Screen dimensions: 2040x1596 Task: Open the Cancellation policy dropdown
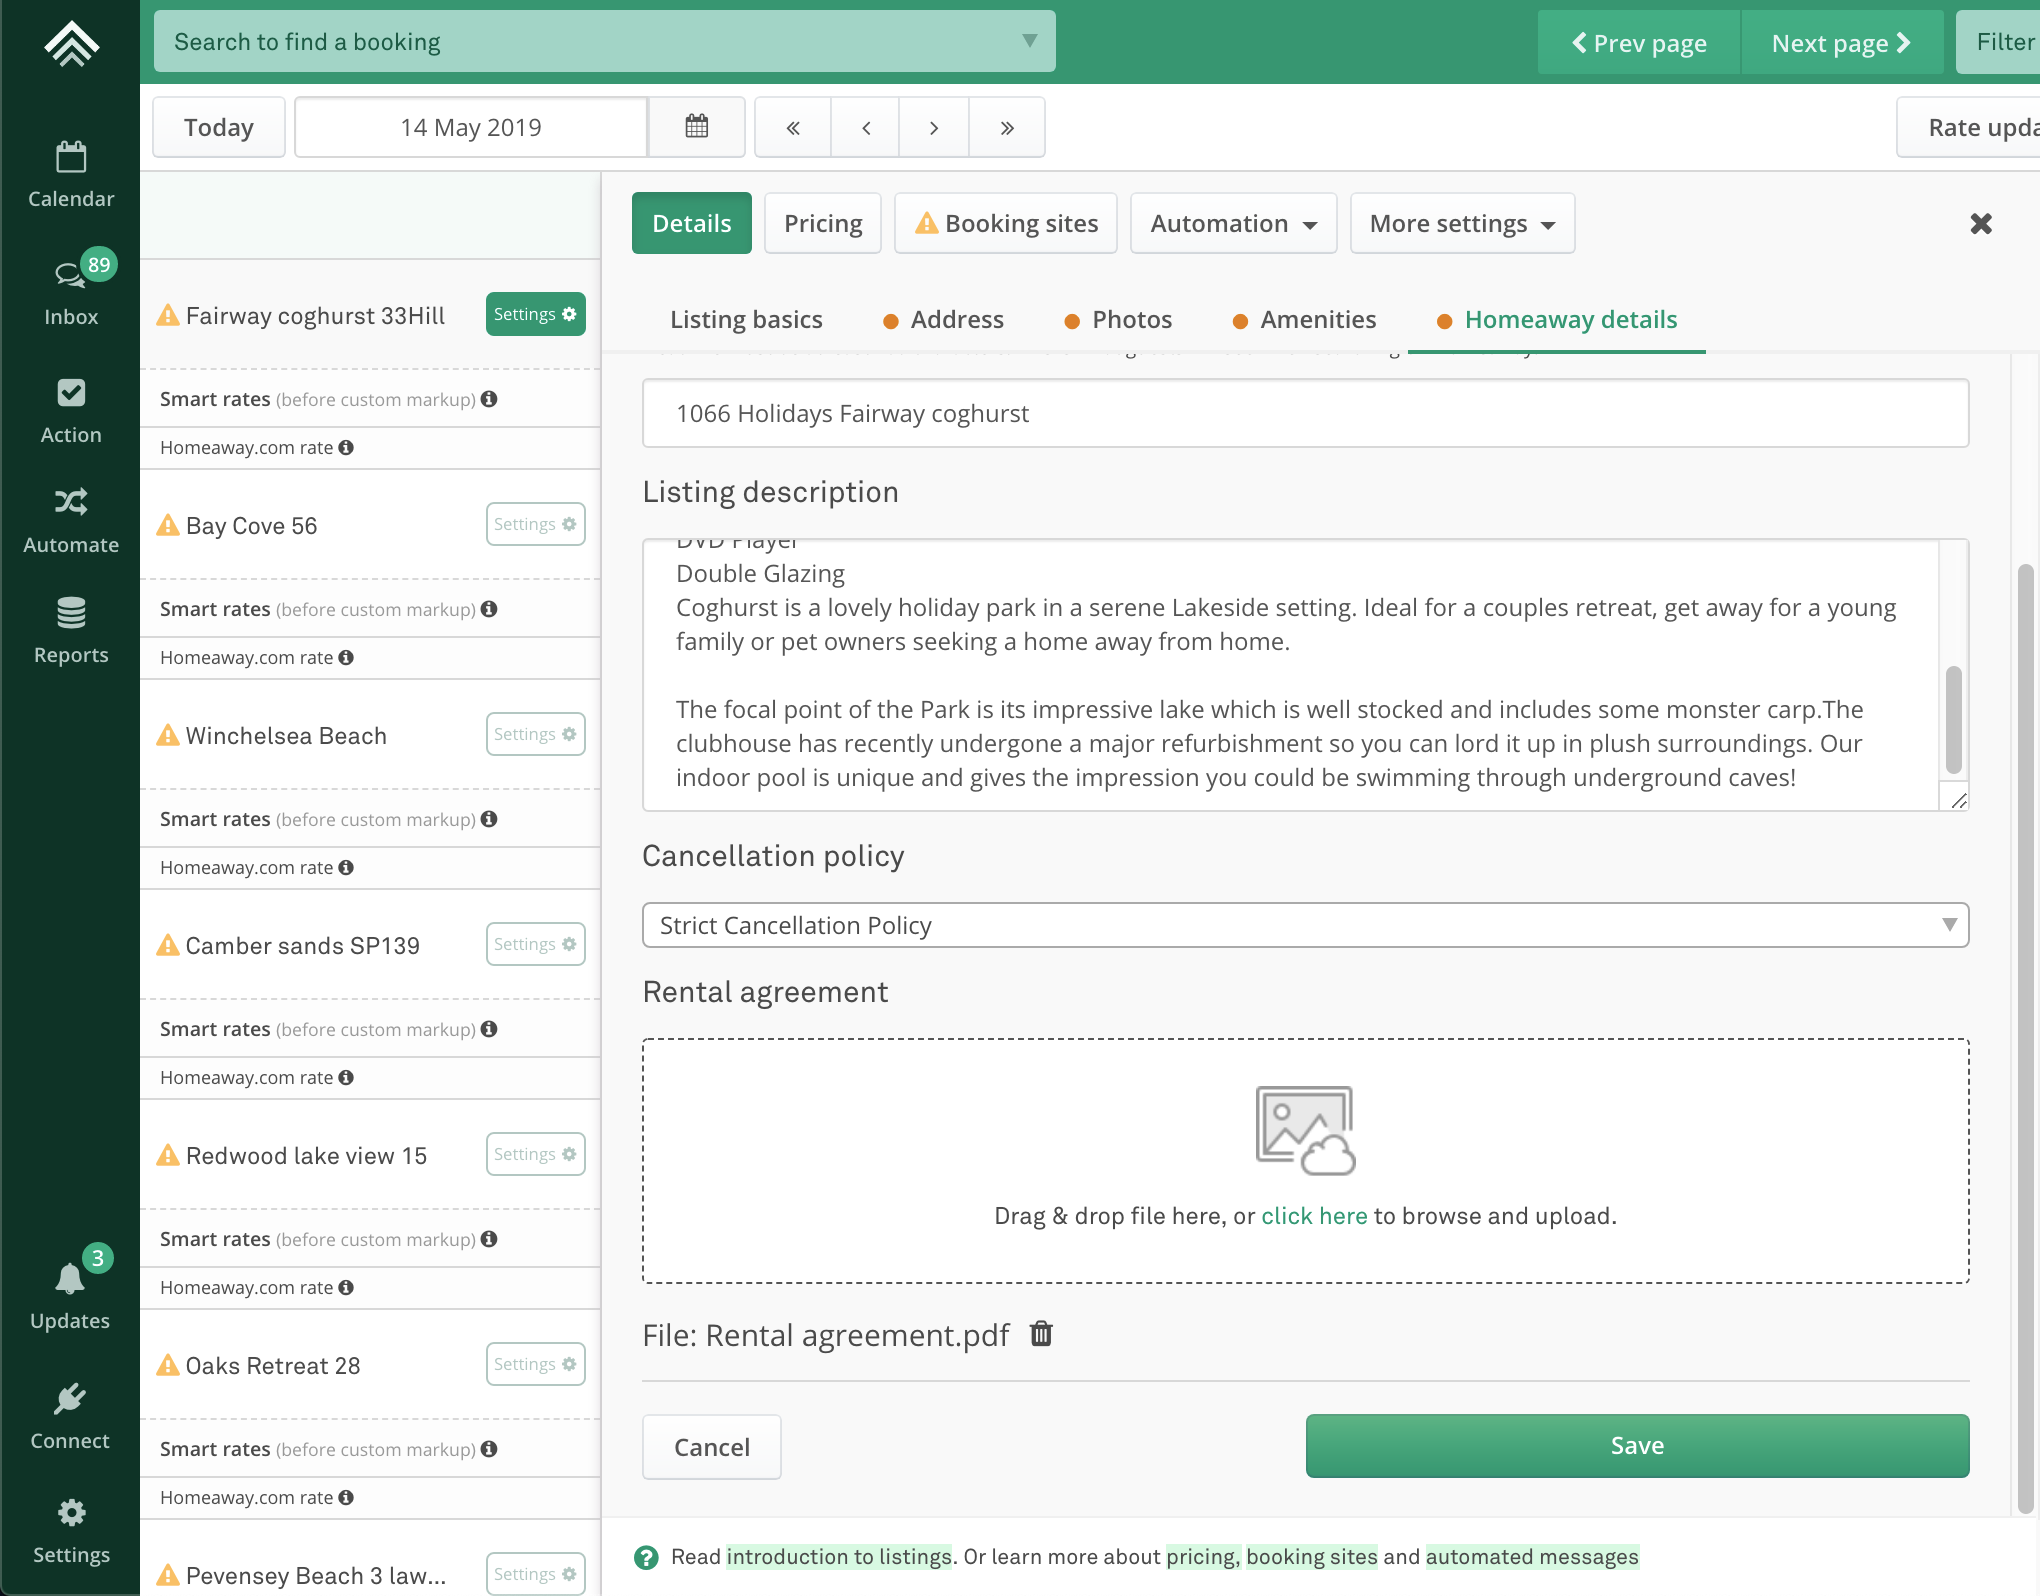pyautogui.click(x=1305, y=925)
